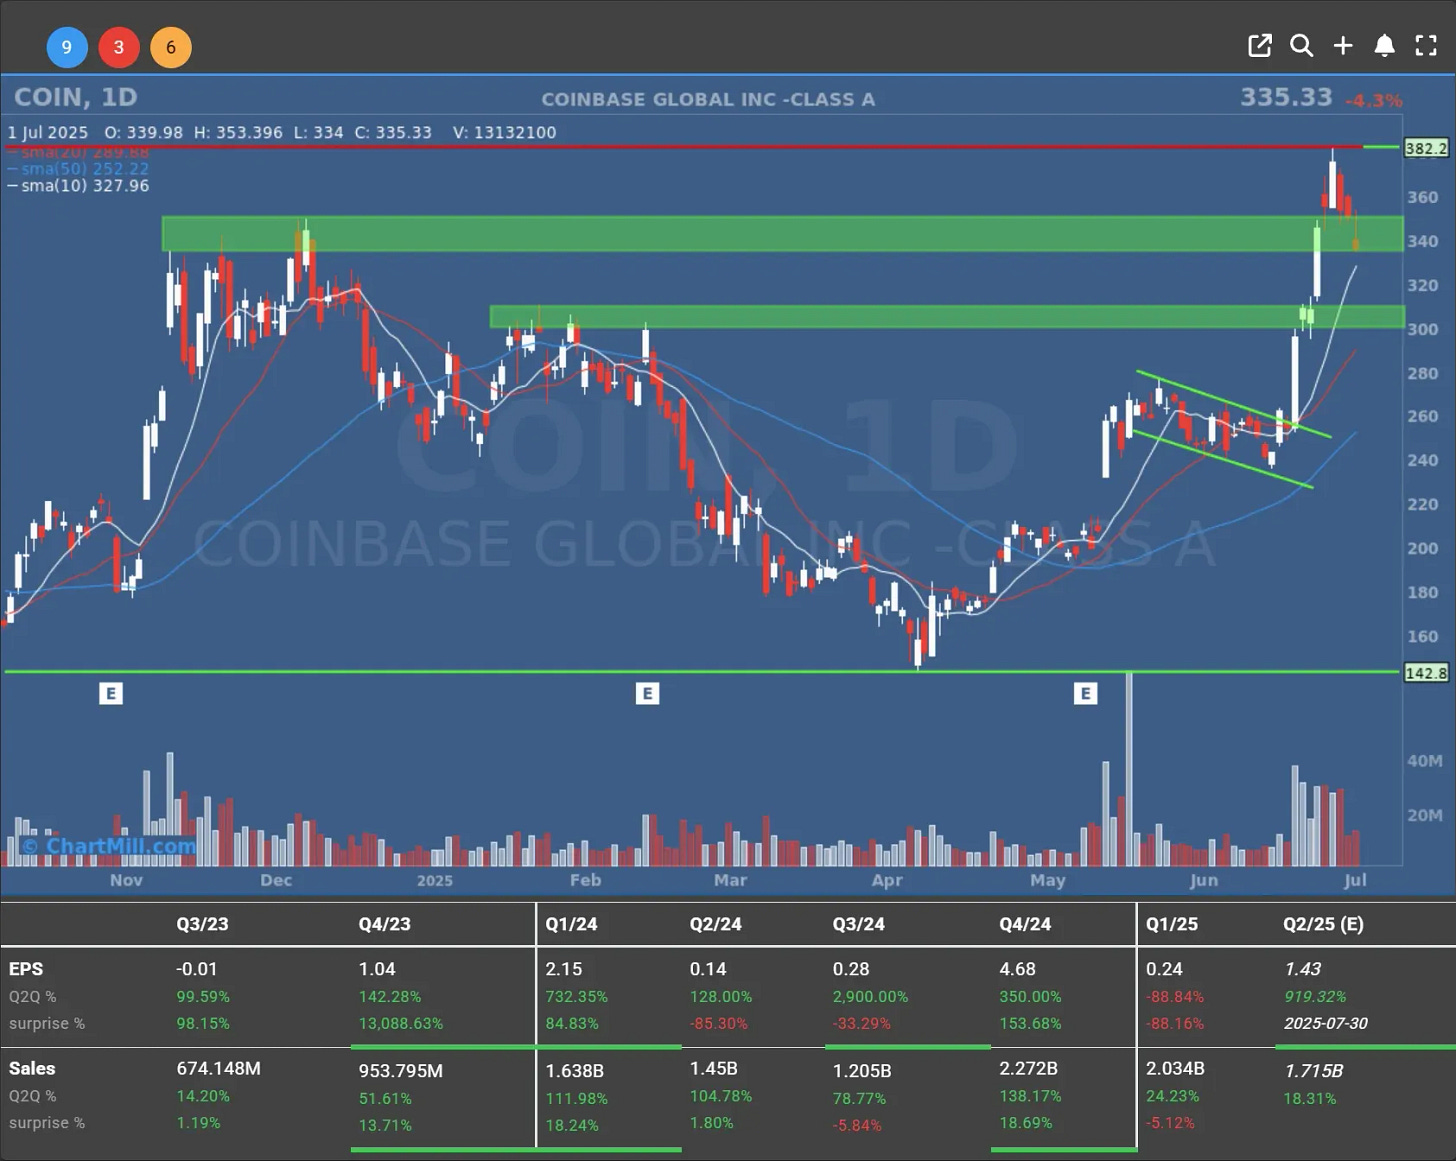The height and width of the screenshot is (1161, 1456).
Task: Click the EPS row label
Action: [x=26, y=969]
